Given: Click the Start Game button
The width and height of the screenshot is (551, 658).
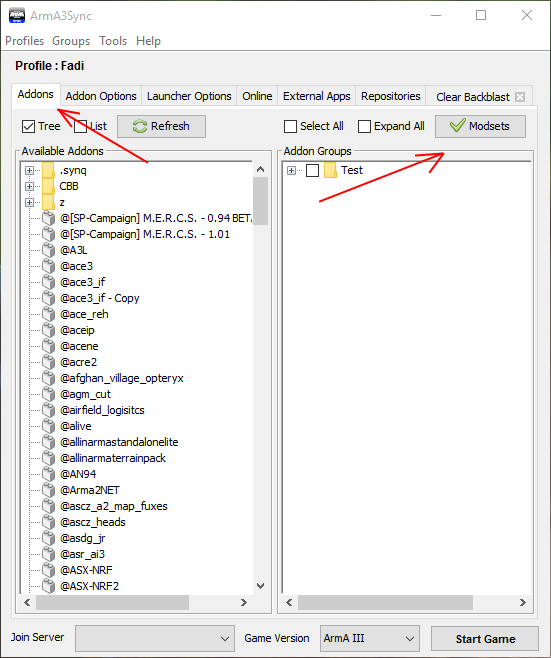Looking at the screenshot, I should (x=485, y=639).
